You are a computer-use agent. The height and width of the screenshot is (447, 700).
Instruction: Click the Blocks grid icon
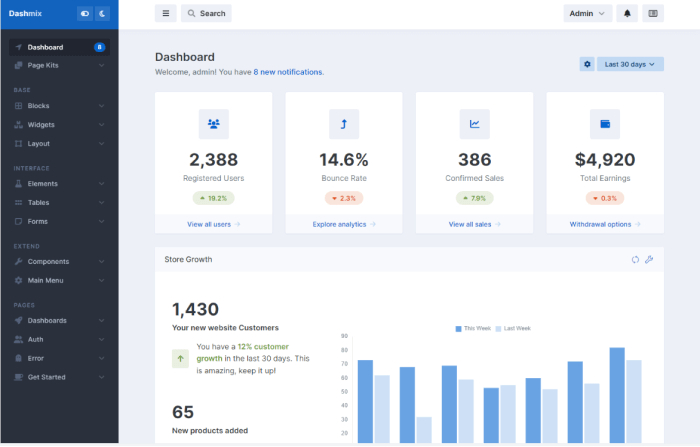[18, 106]
